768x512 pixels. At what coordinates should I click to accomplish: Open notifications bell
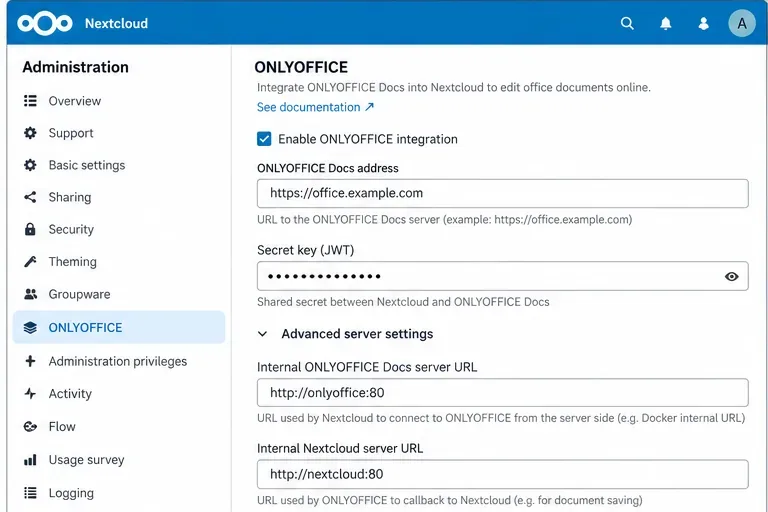[x=666, y=23]
